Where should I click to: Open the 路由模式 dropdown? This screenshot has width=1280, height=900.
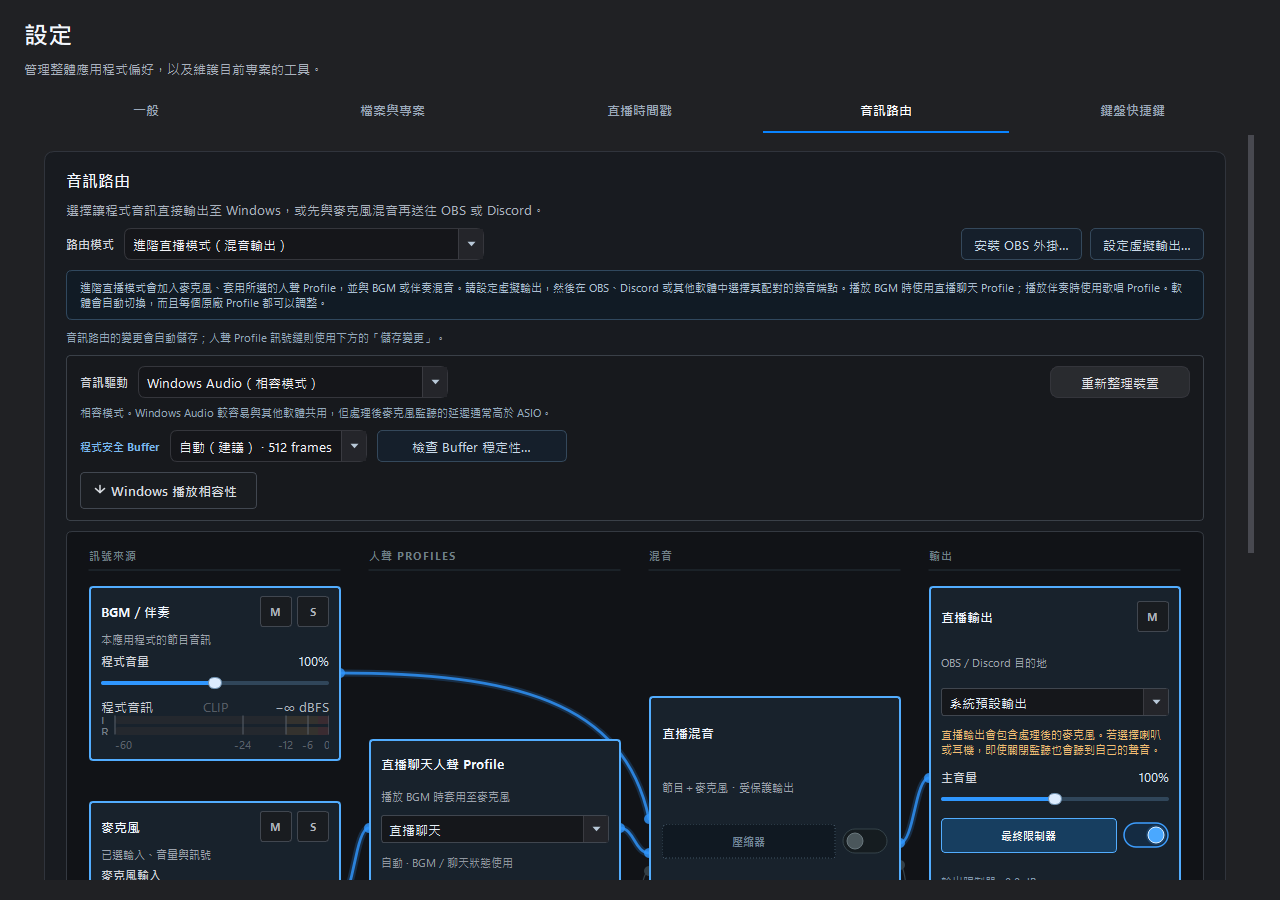(304, 244)
